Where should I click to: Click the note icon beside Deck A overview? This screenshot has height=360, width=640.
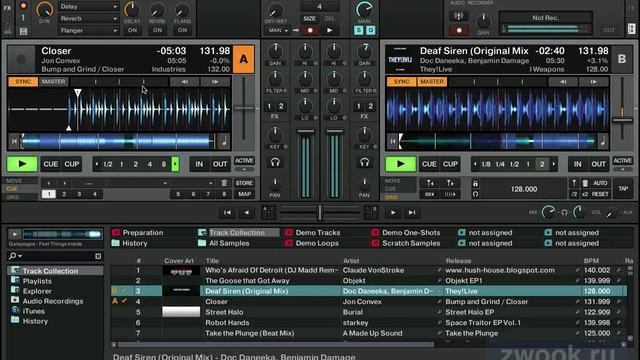(x=224, y=141)
